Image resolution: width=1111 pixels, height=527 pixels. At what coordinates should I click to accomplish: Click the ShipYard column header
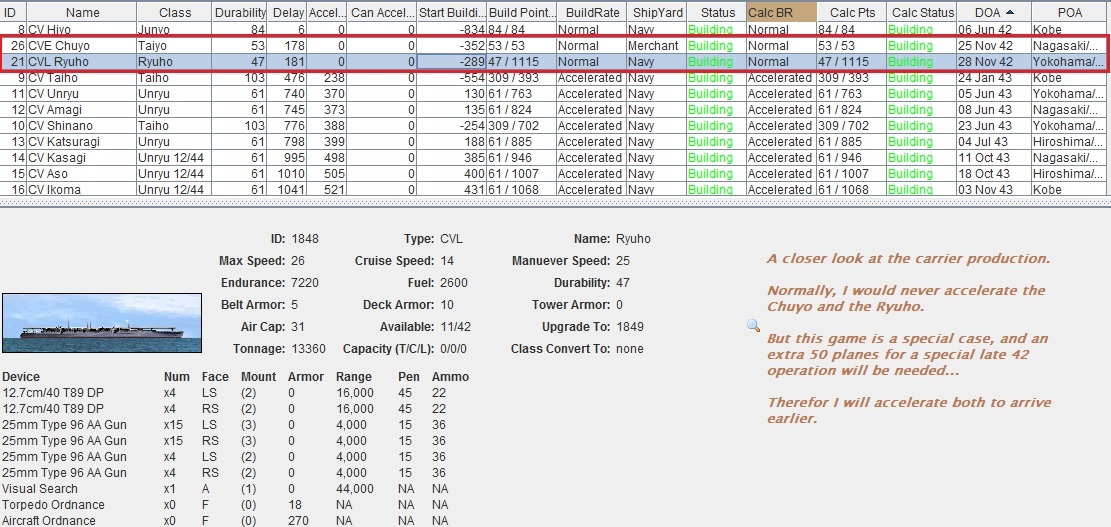coord(658,13)
